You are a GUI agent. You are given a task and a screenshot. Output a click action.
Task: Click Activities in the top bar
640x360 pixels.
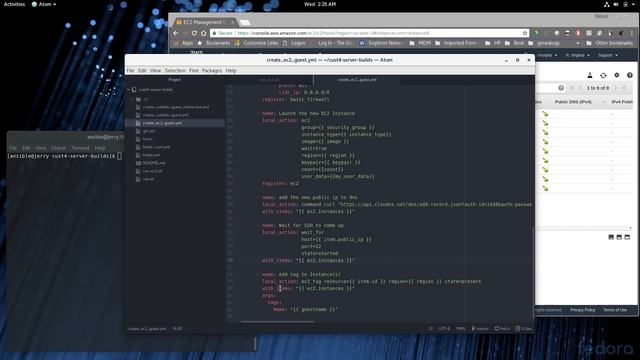pyautogui.click(x=14, y=4)
